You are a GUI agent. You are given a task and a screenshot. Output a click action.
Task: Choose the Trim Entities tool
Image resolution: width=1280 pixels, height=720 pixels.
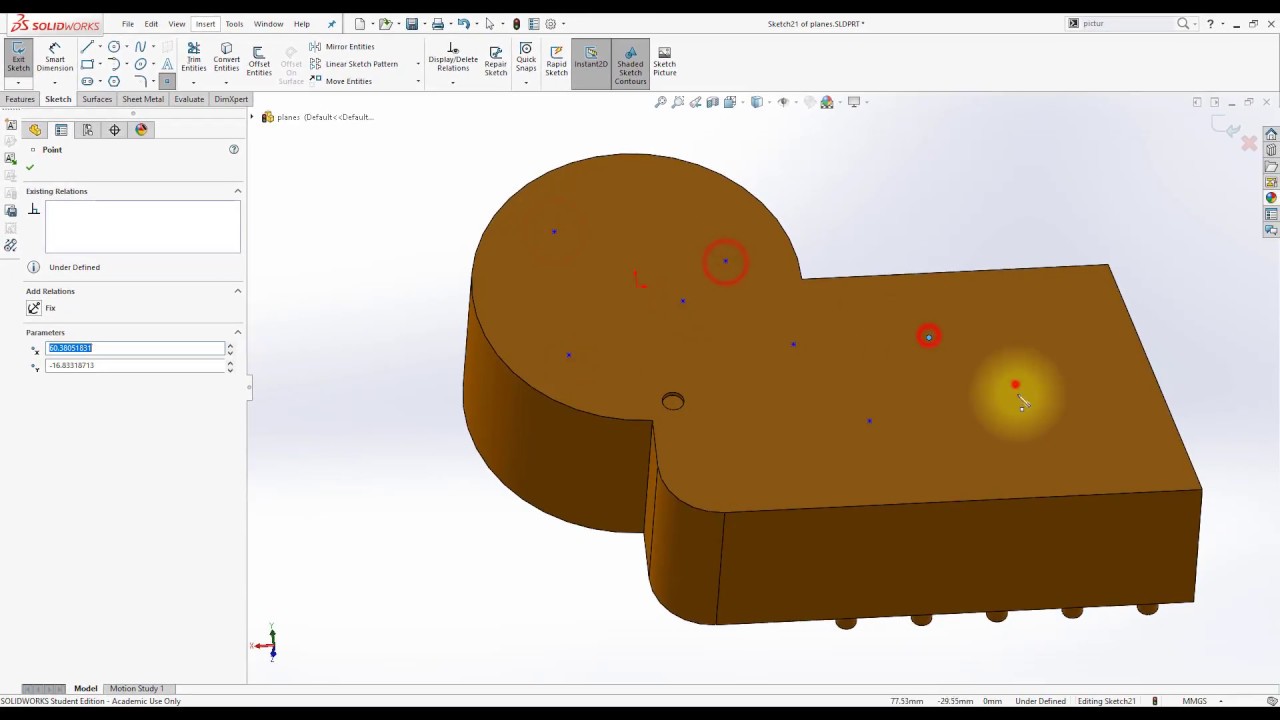(194, 58)
